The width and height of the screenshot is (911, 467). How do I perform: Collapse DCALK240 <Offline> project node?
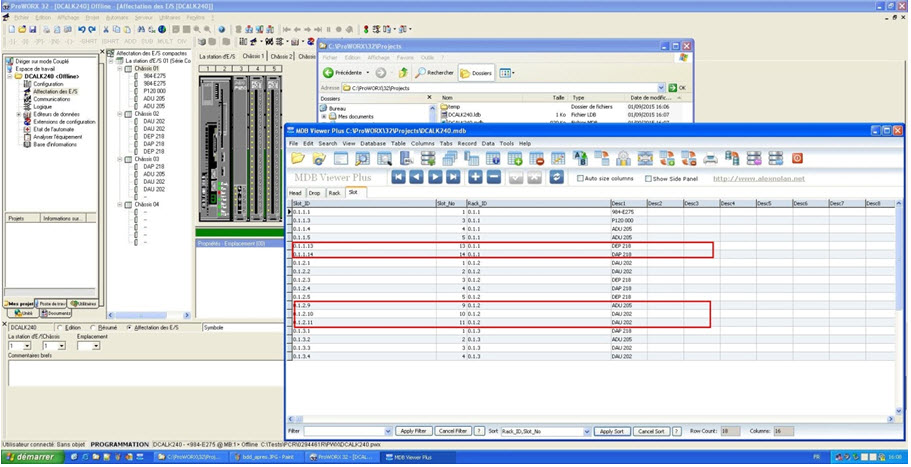tap(10, 77)
